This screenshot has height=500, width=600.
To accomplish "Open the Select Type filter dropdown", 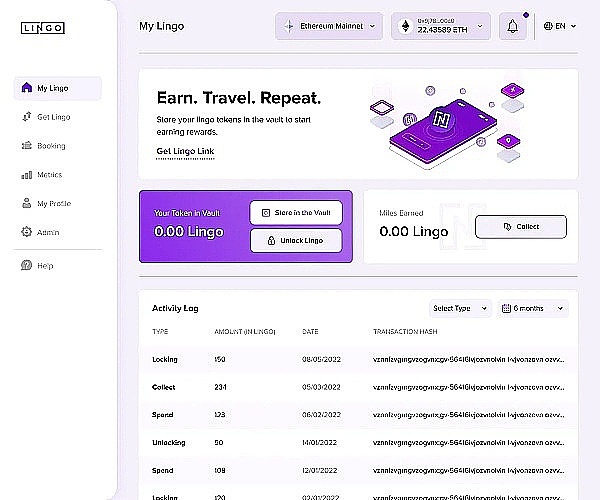I will coord(461,308).
